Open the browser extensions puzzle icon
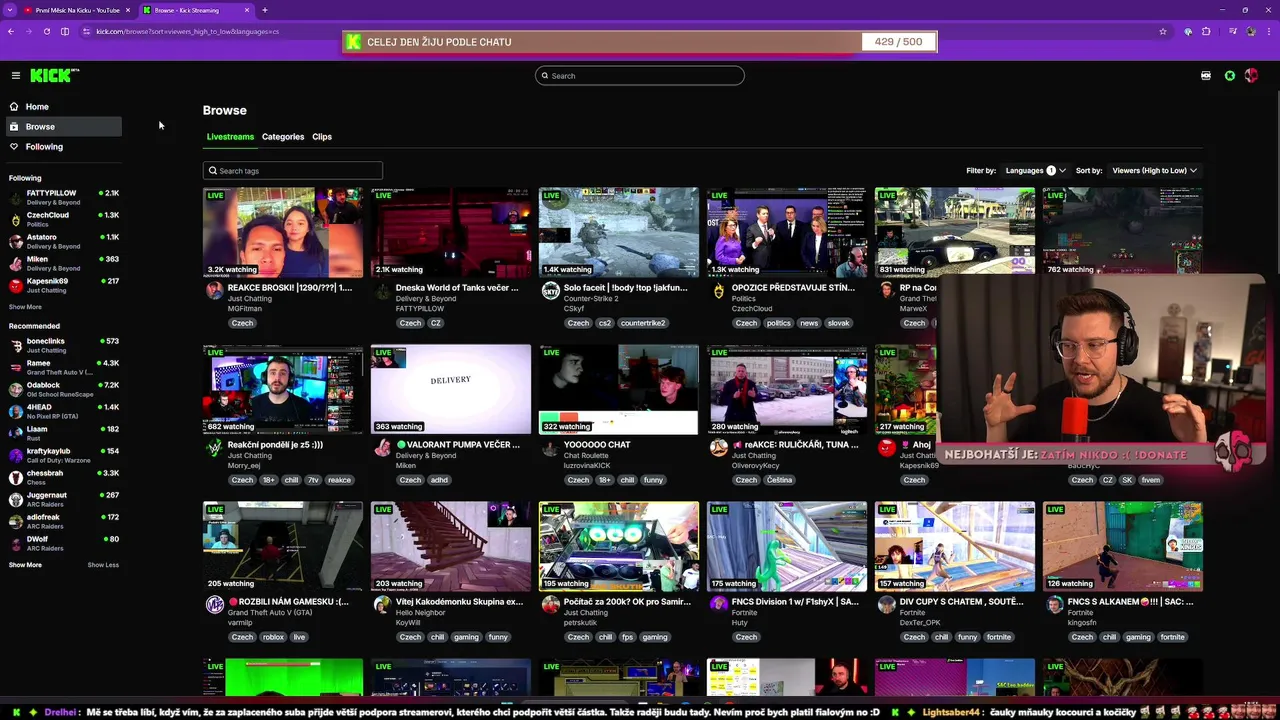The image size is (1280, 720). click(1206, 31)
